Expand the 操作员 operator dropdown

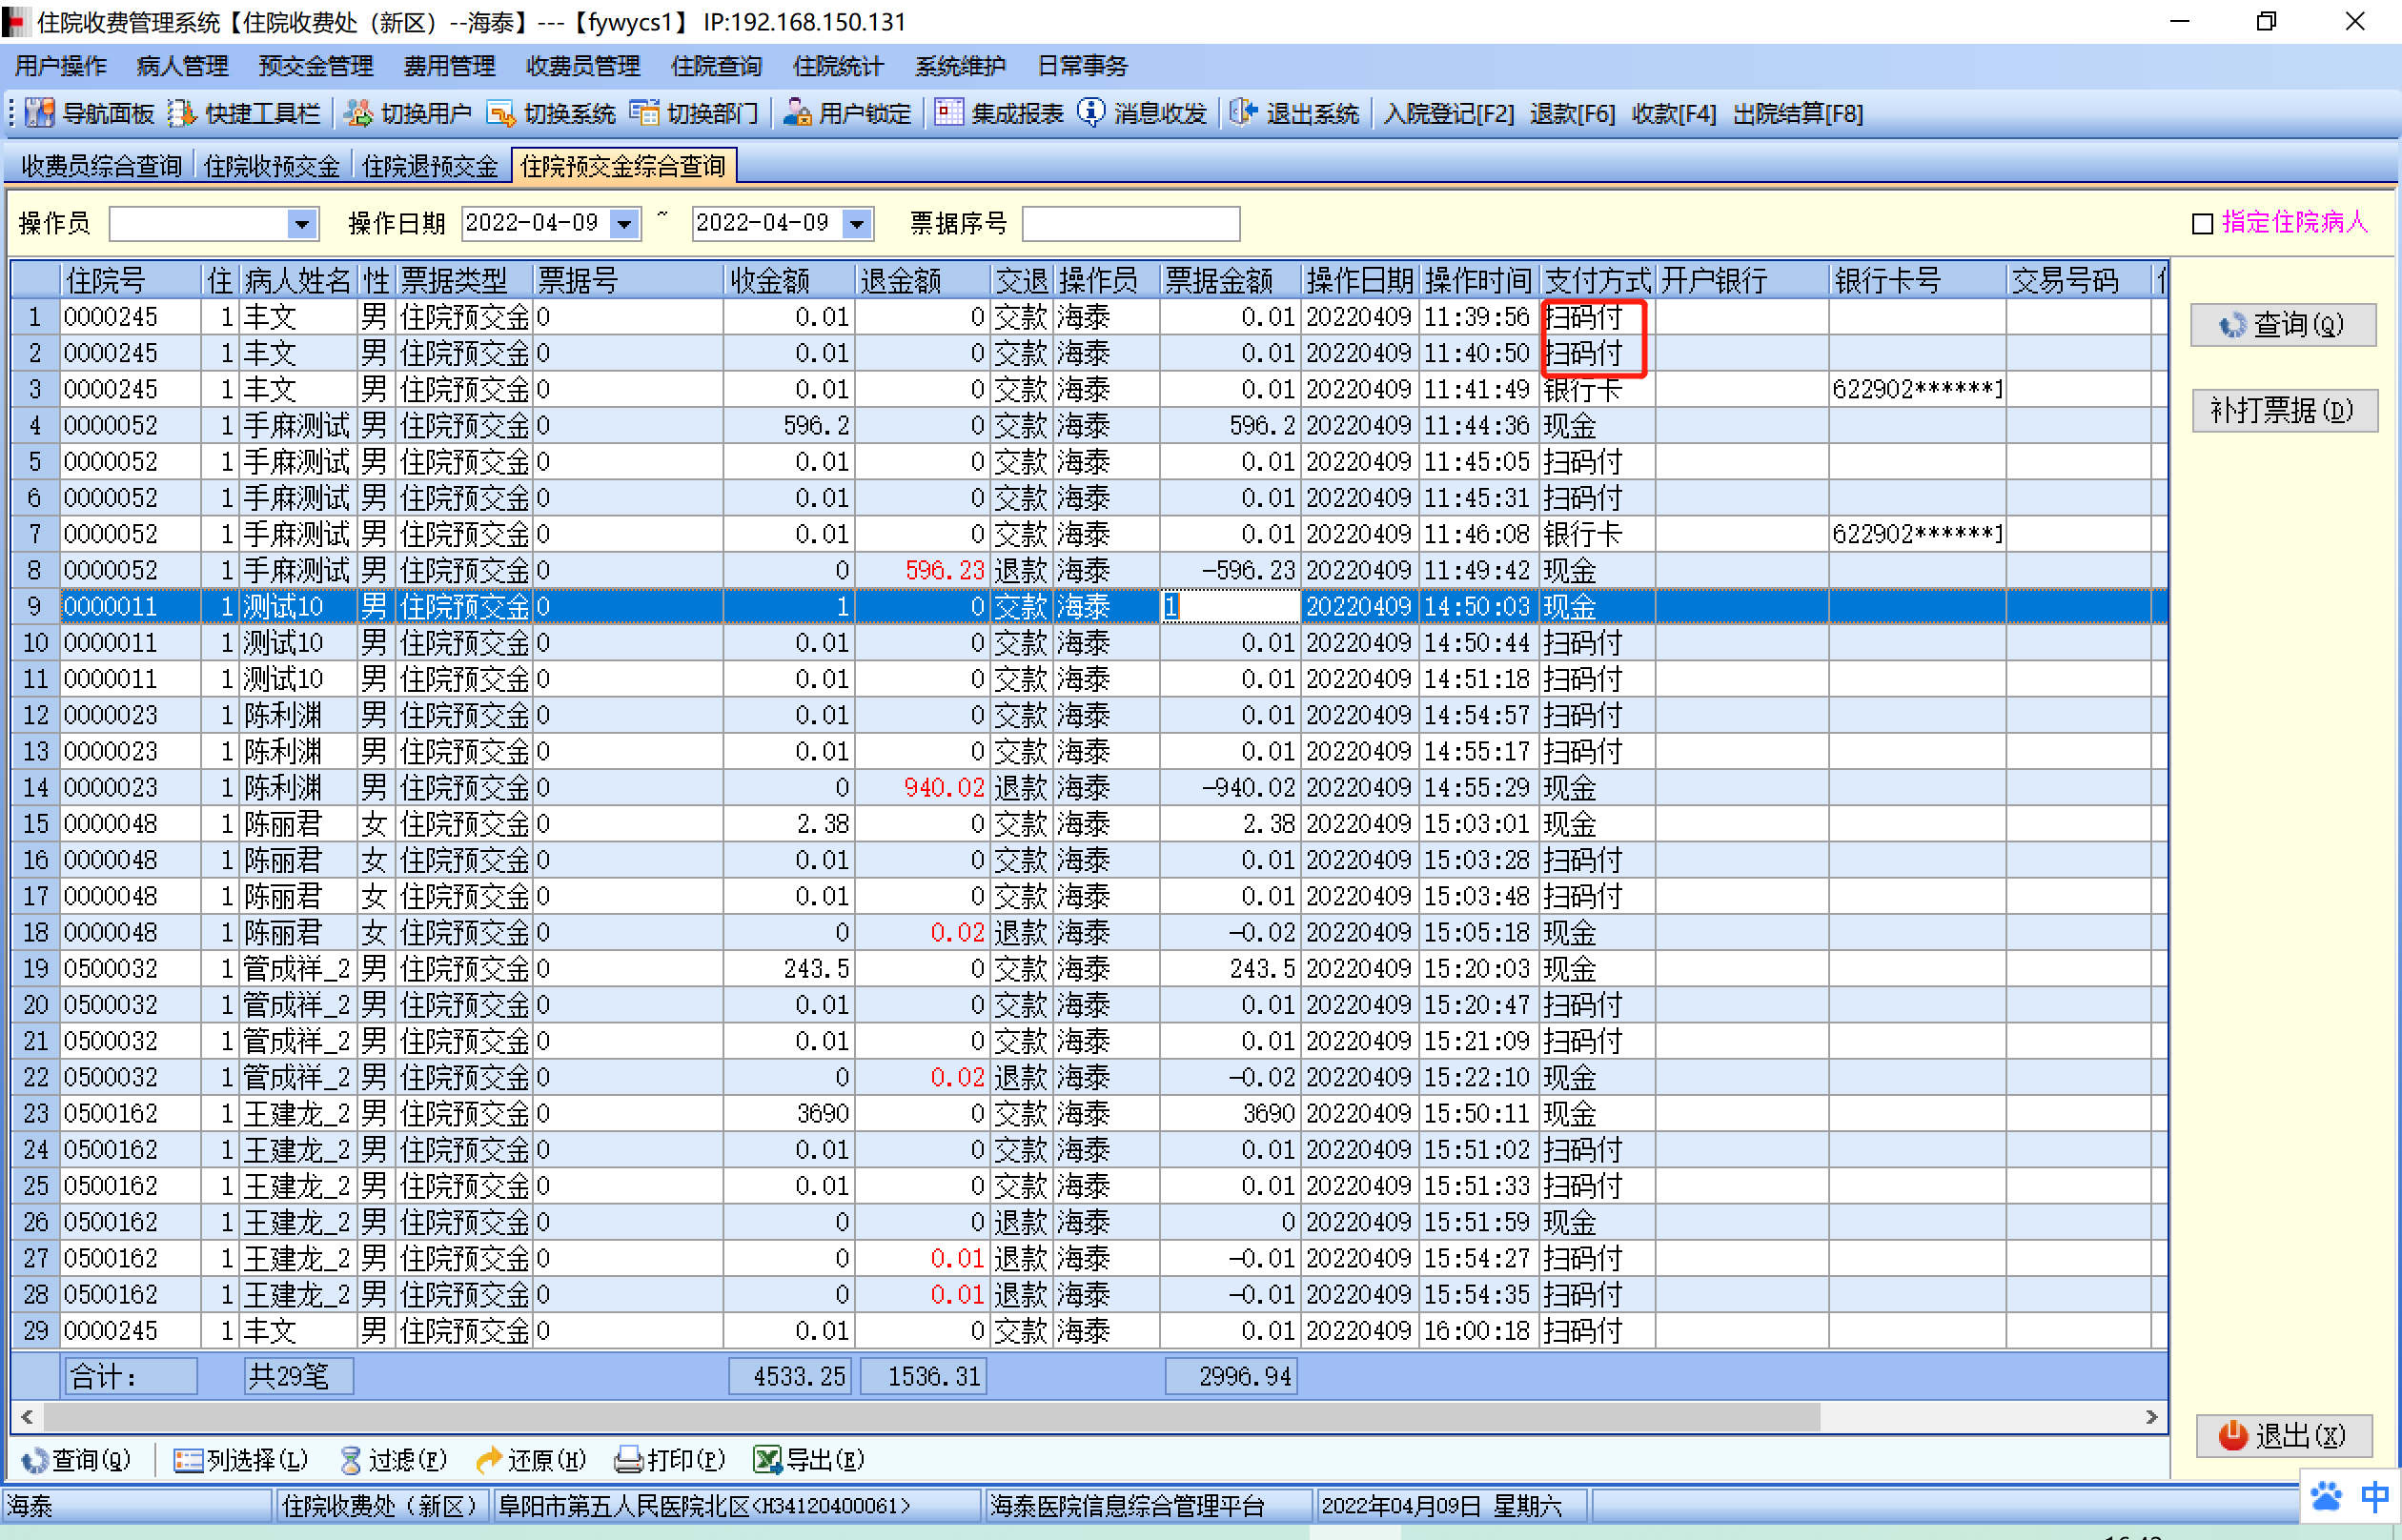coord(301,224)
